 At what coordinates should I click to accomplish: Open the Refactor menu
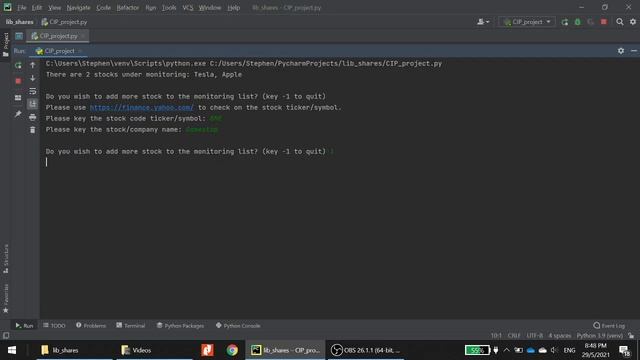(x=128, y=8)
